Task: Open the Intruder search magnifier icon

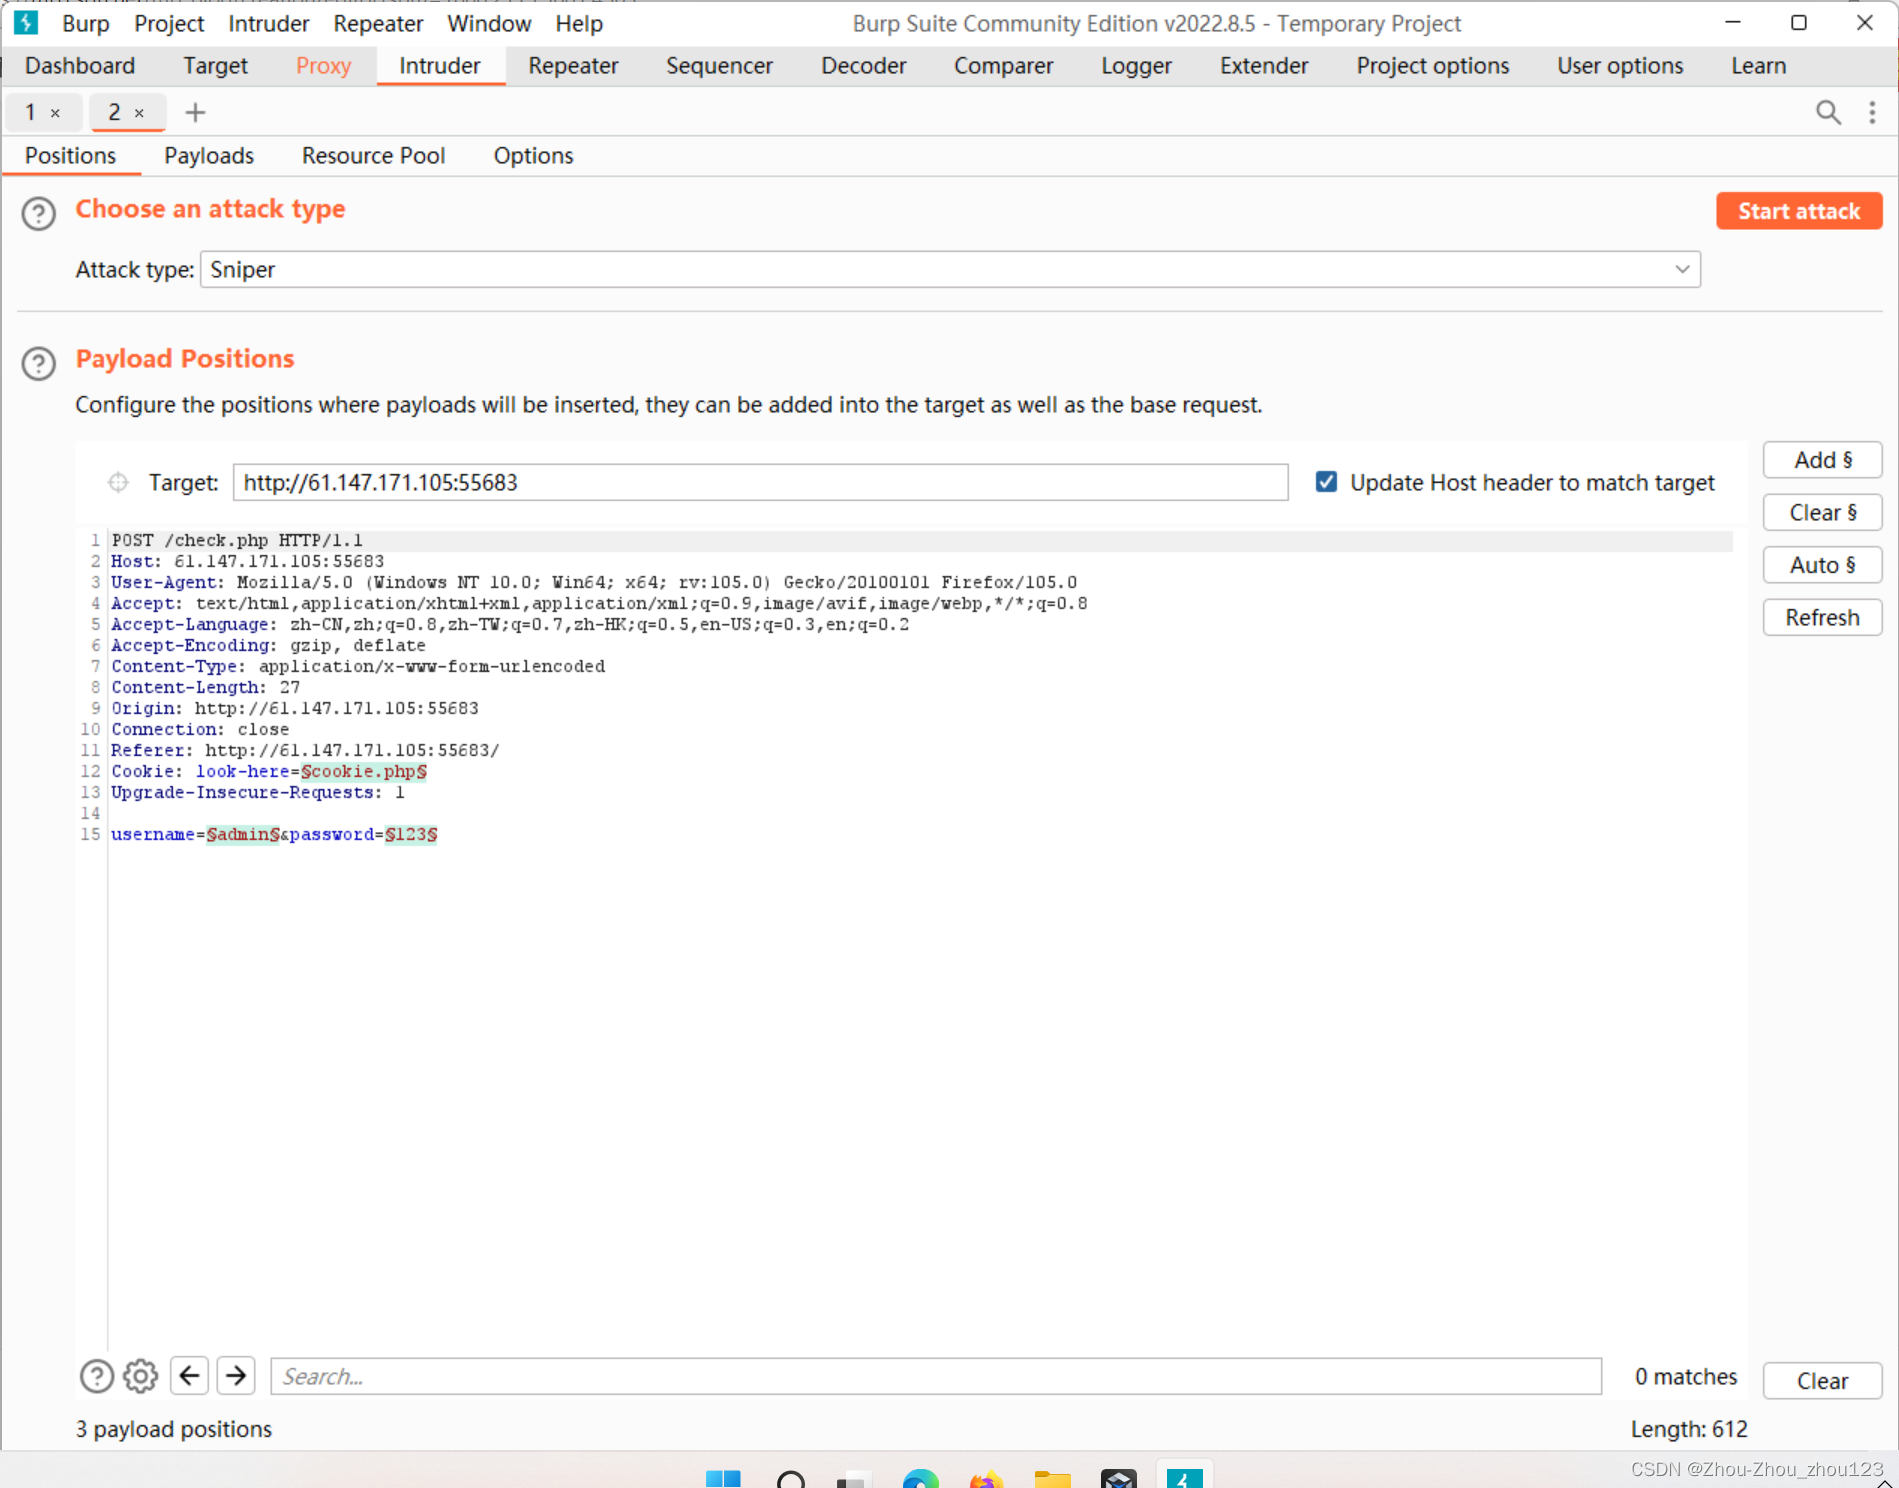Action: [1828, 112]
